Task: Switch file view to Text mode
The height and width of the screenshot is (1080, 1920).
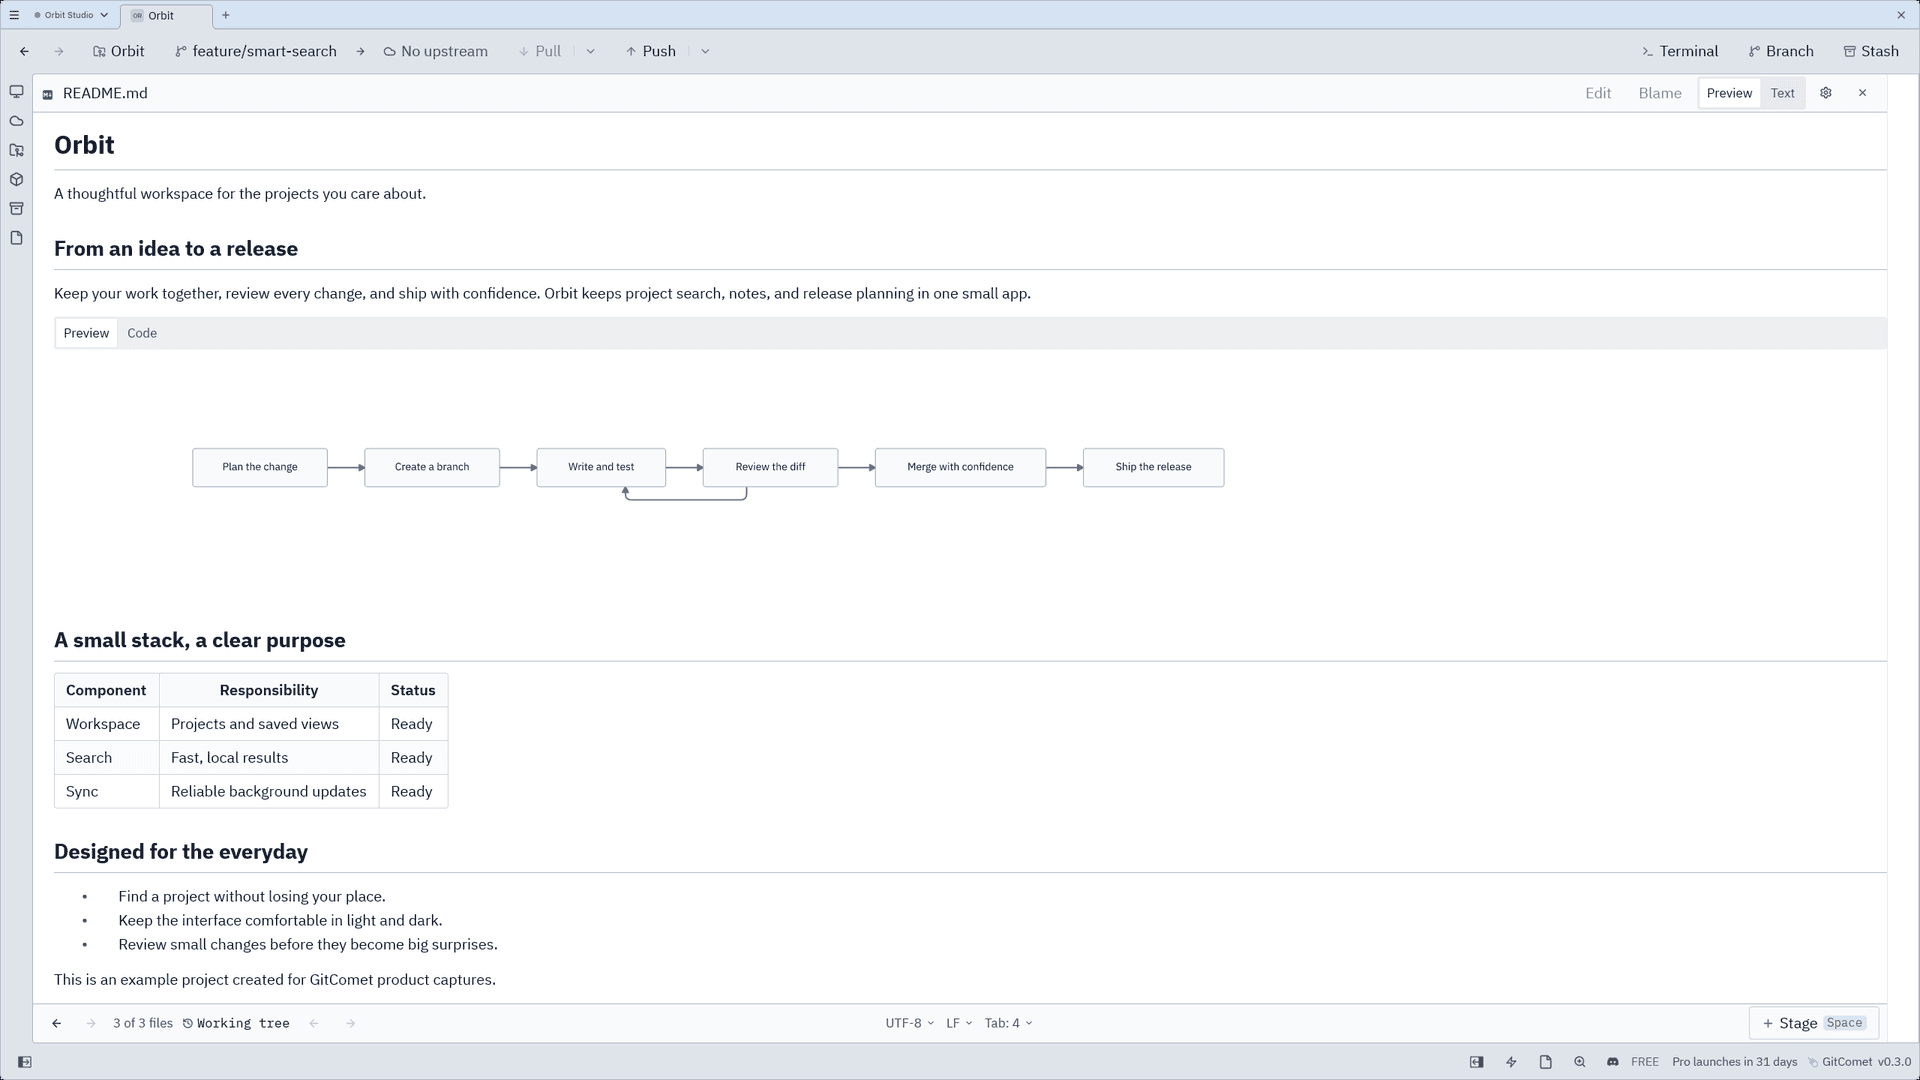Action: [1782, 93]
